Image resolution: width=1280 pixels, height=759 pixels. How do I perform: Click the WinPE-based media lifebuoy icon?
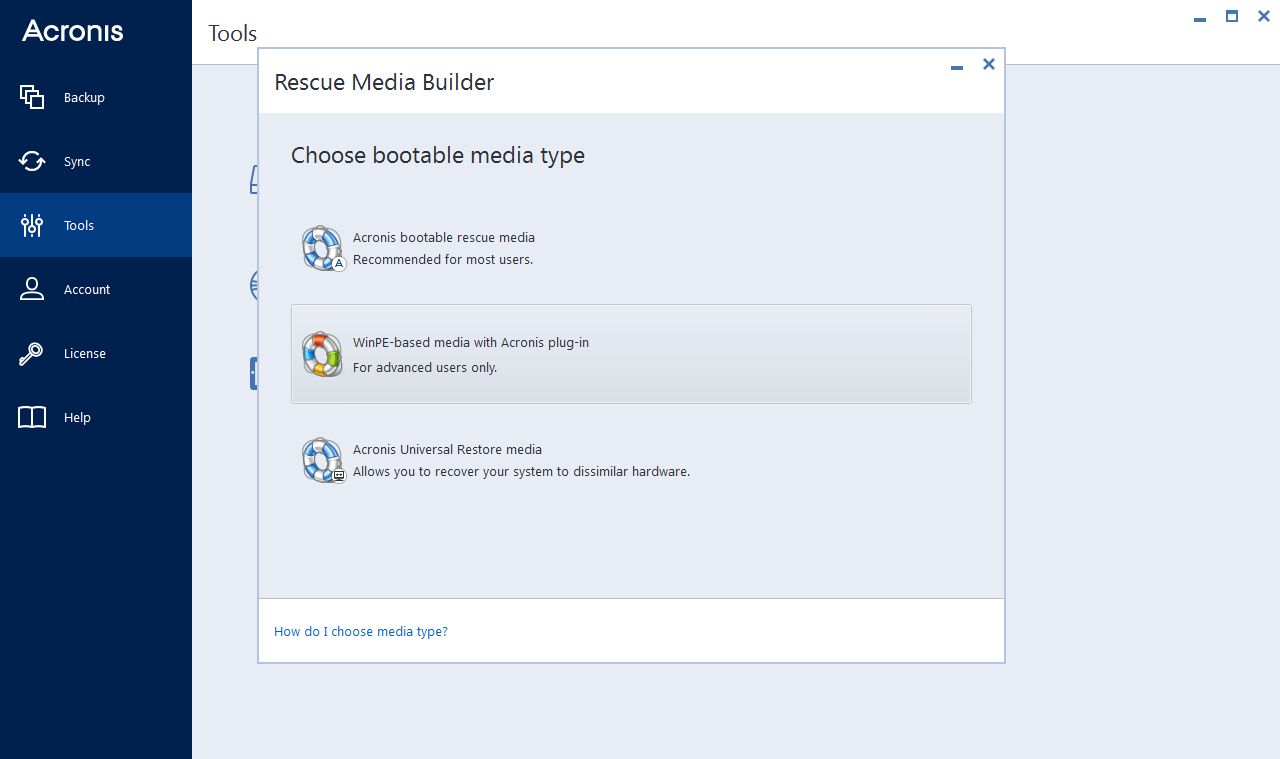(x=322, y=354)
